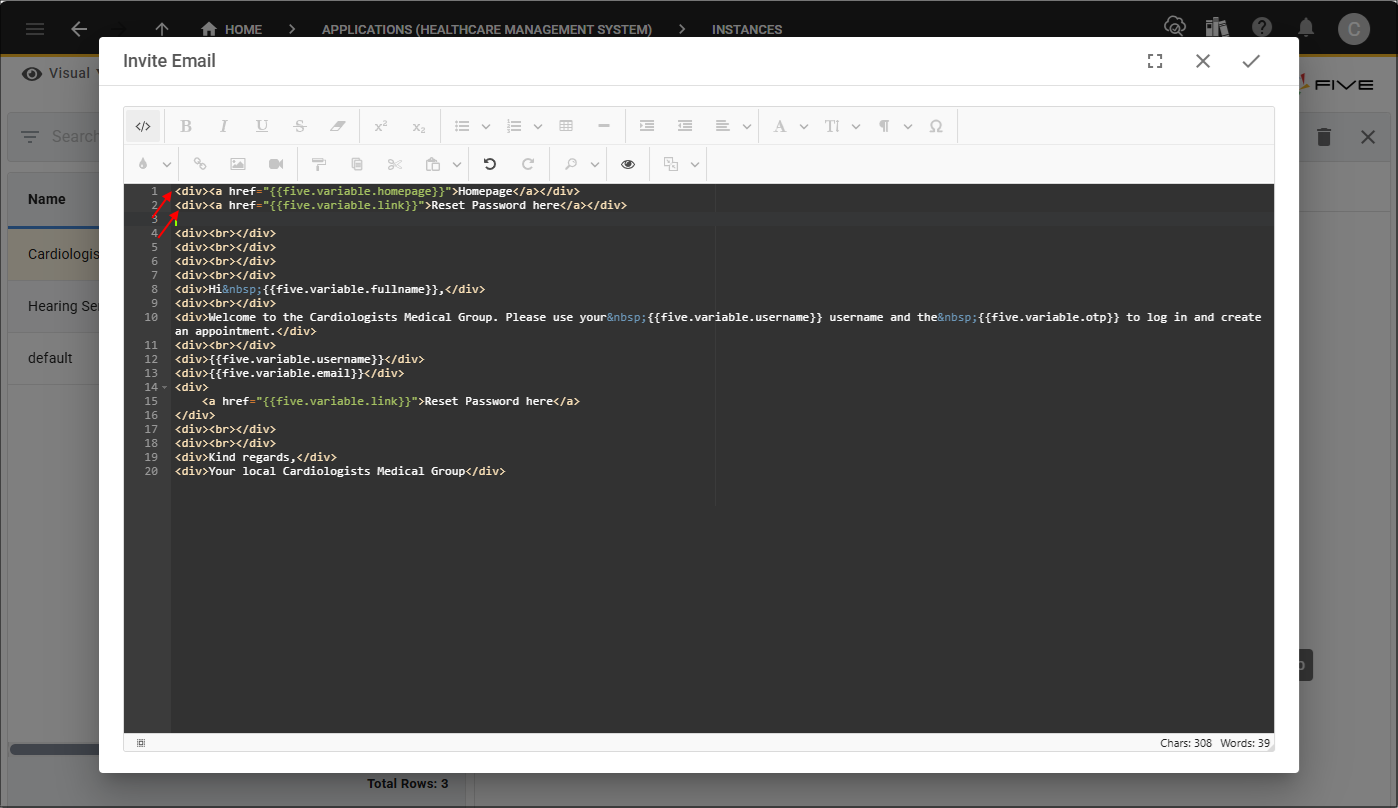This screenshot has height=808, width=1398.
Task: Click the eraser clear formatting icon
Action: pyautogui.click(x=337, y=126)
